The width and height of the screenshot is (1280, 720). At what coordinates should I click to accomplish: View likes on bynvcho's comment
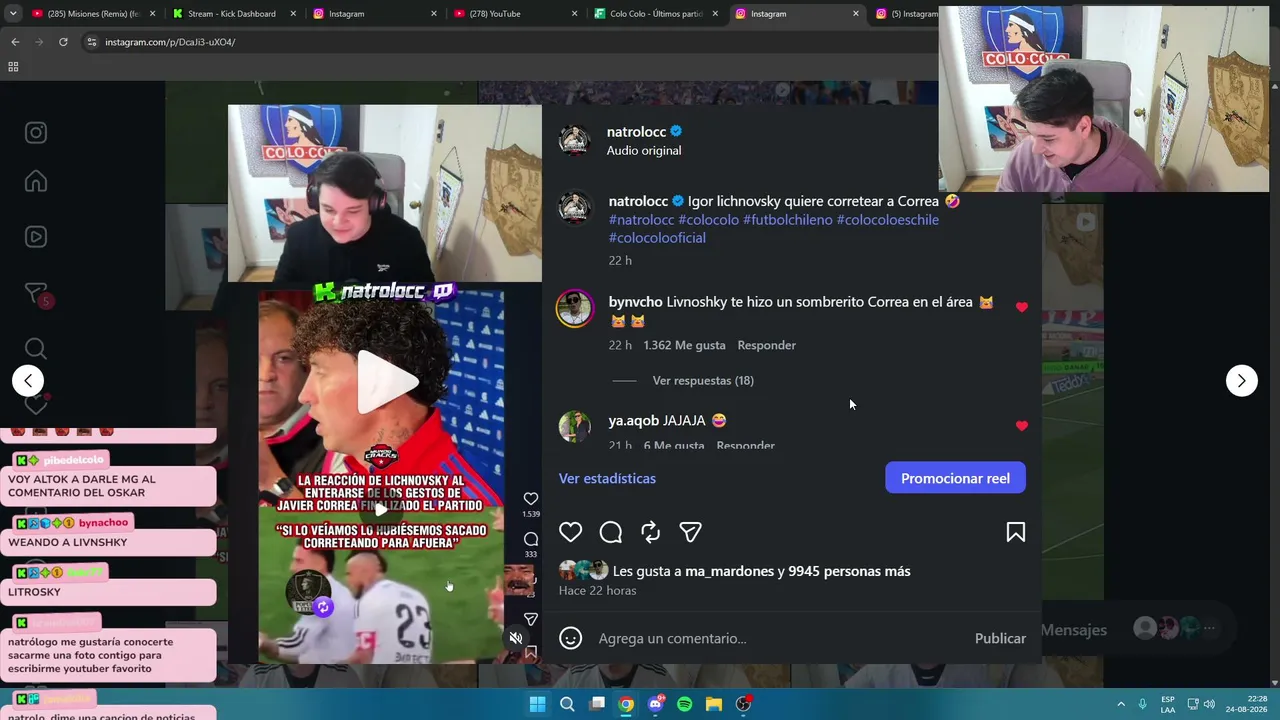684,345
